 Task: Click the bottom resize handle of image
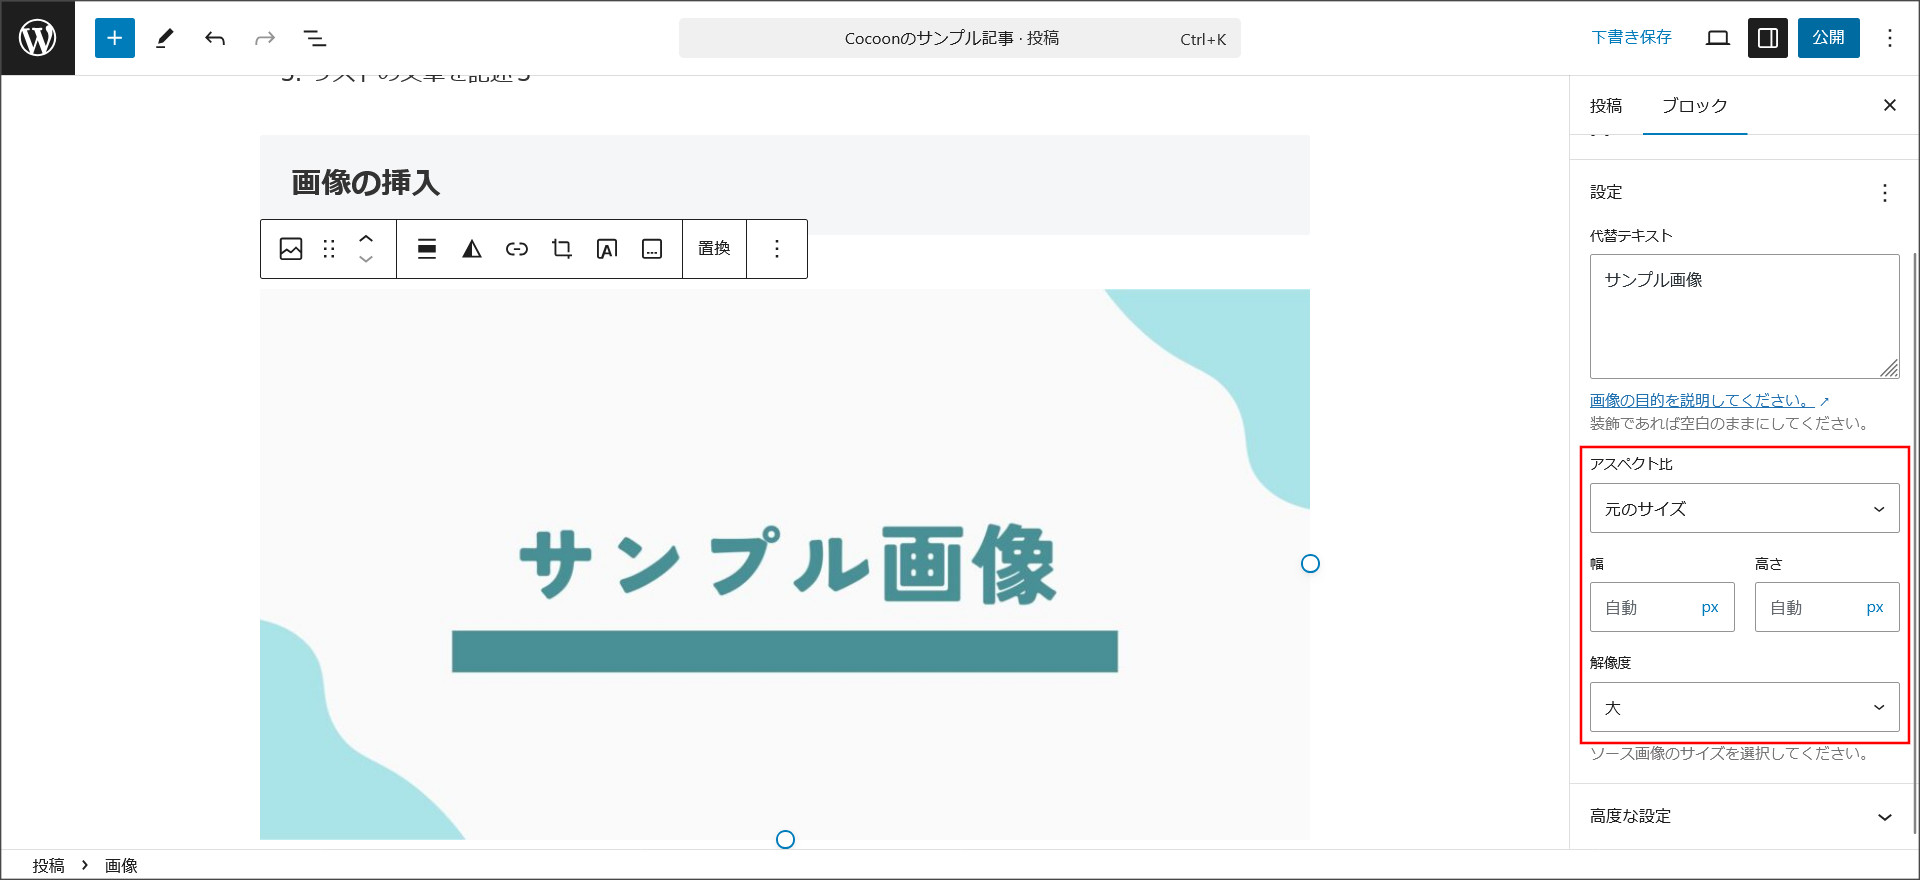point(785,840)
